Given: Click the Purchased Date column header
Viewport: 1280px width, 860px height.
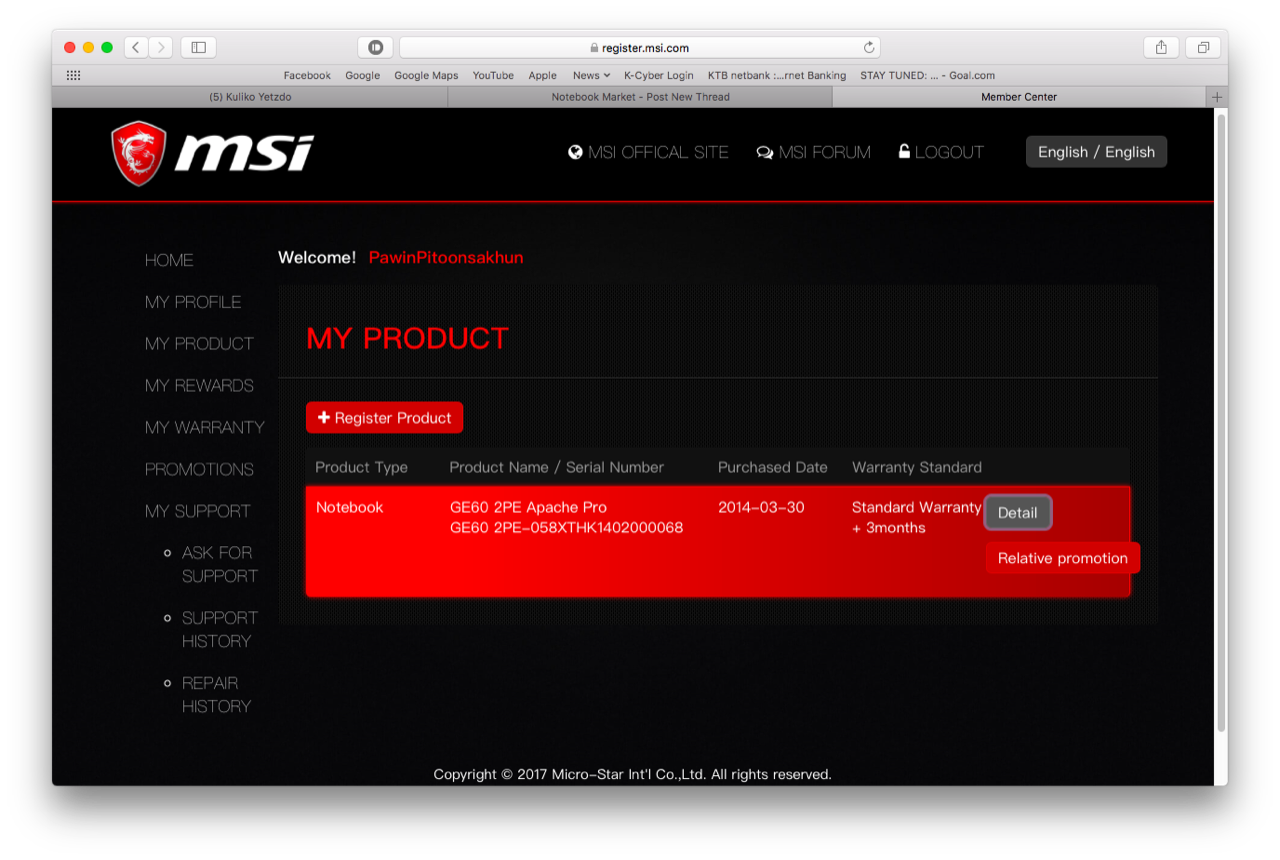Looking at the screenshot, I should point(773,467).
